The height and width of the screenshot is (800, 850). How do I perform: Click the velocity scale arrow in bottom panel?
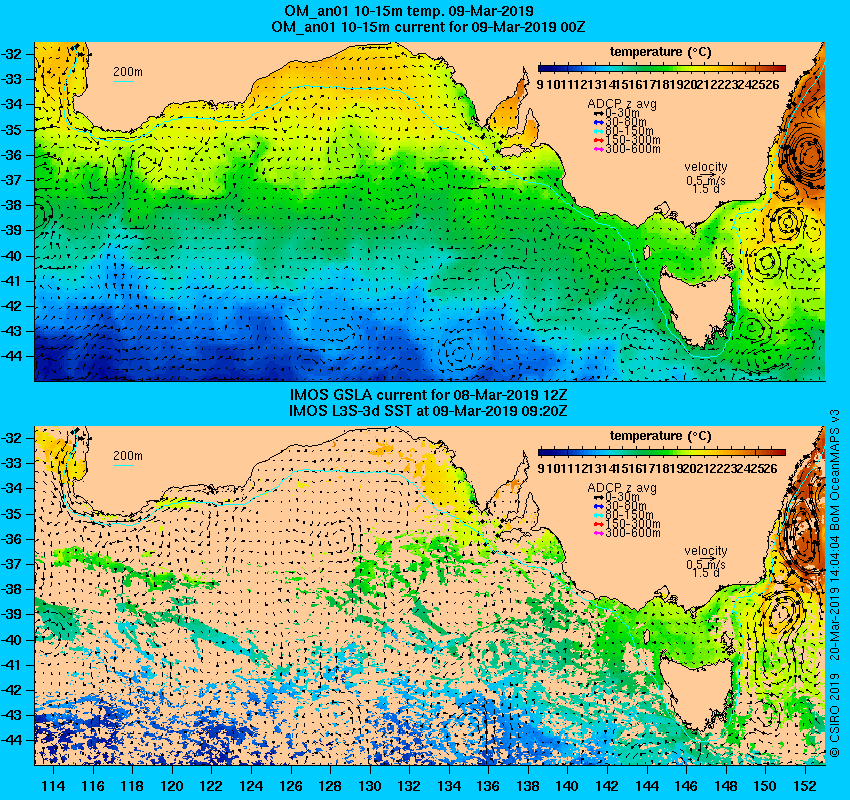pyautogui.click(x=707, y=559)
